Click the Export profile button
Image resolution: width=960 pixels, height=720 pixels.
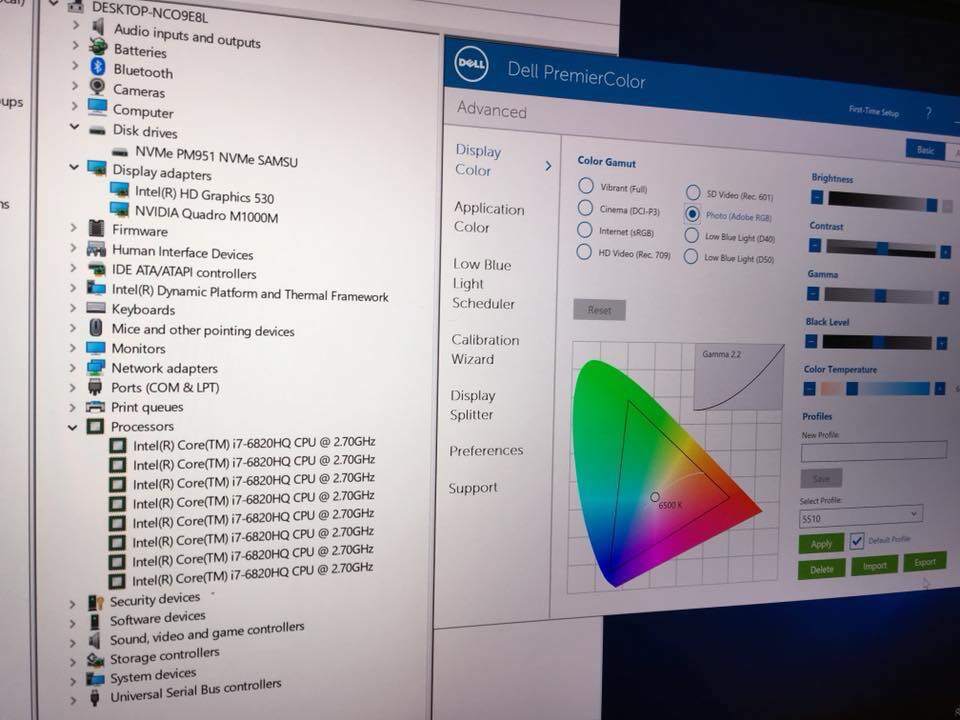point(924,563)
